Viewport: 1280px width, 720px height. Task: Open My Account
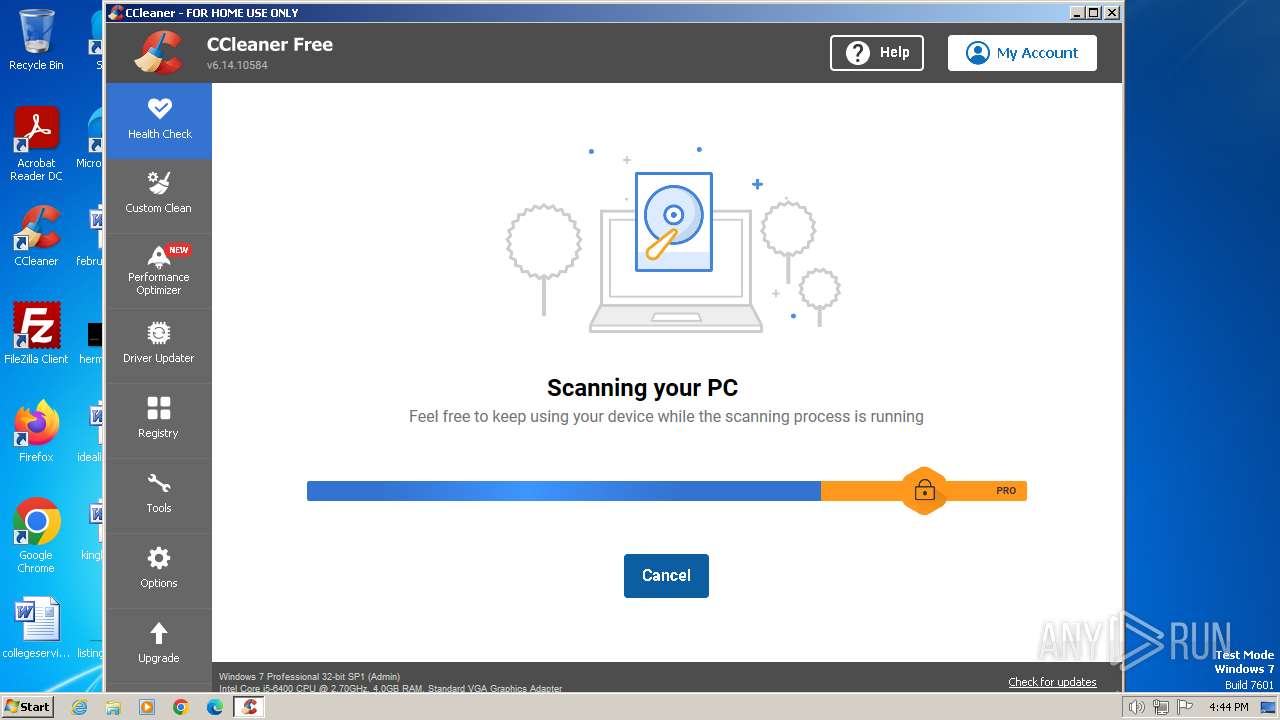tap(1022, 53)
